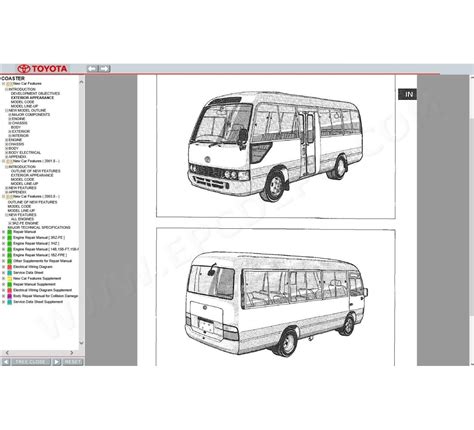Open MAJOR TECHNICAL SPECIFICATIONS topic
474x430 pixels.
click(39, 228)
